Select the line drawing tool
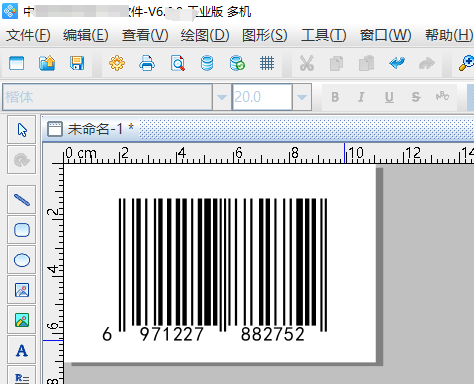The width and height of the screenshot is (474, 384). coord(22,200)
